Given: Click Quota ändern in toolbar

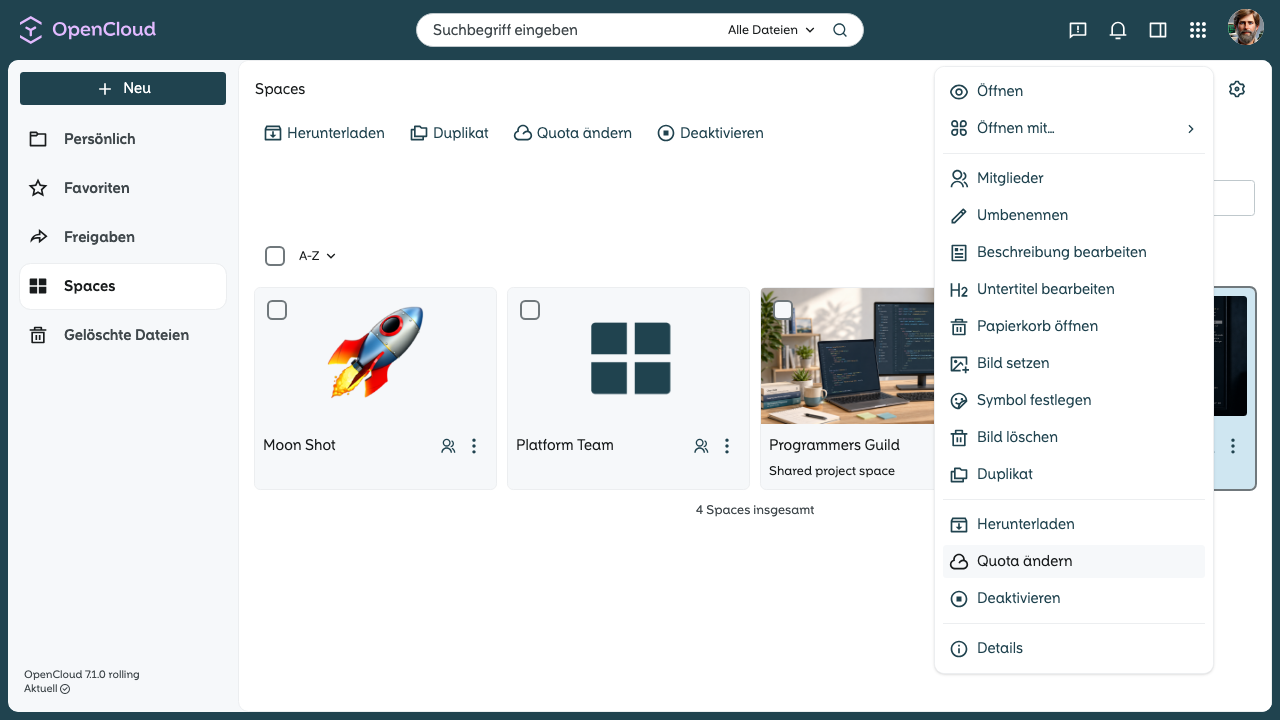Looking at the screenshot, I should (572, 133).
